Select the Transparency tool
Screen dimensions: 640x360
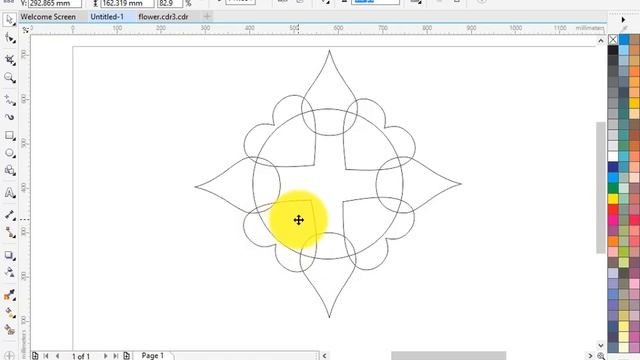pos(9,272)
